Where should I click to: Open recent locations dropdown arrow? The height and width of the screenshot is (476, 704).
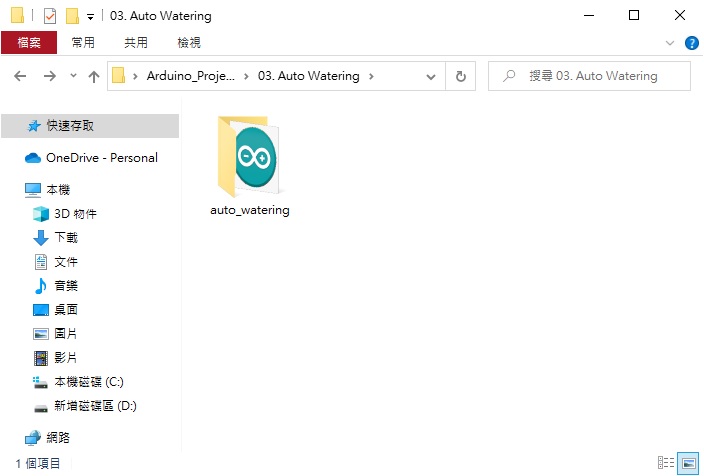(73, 76)
